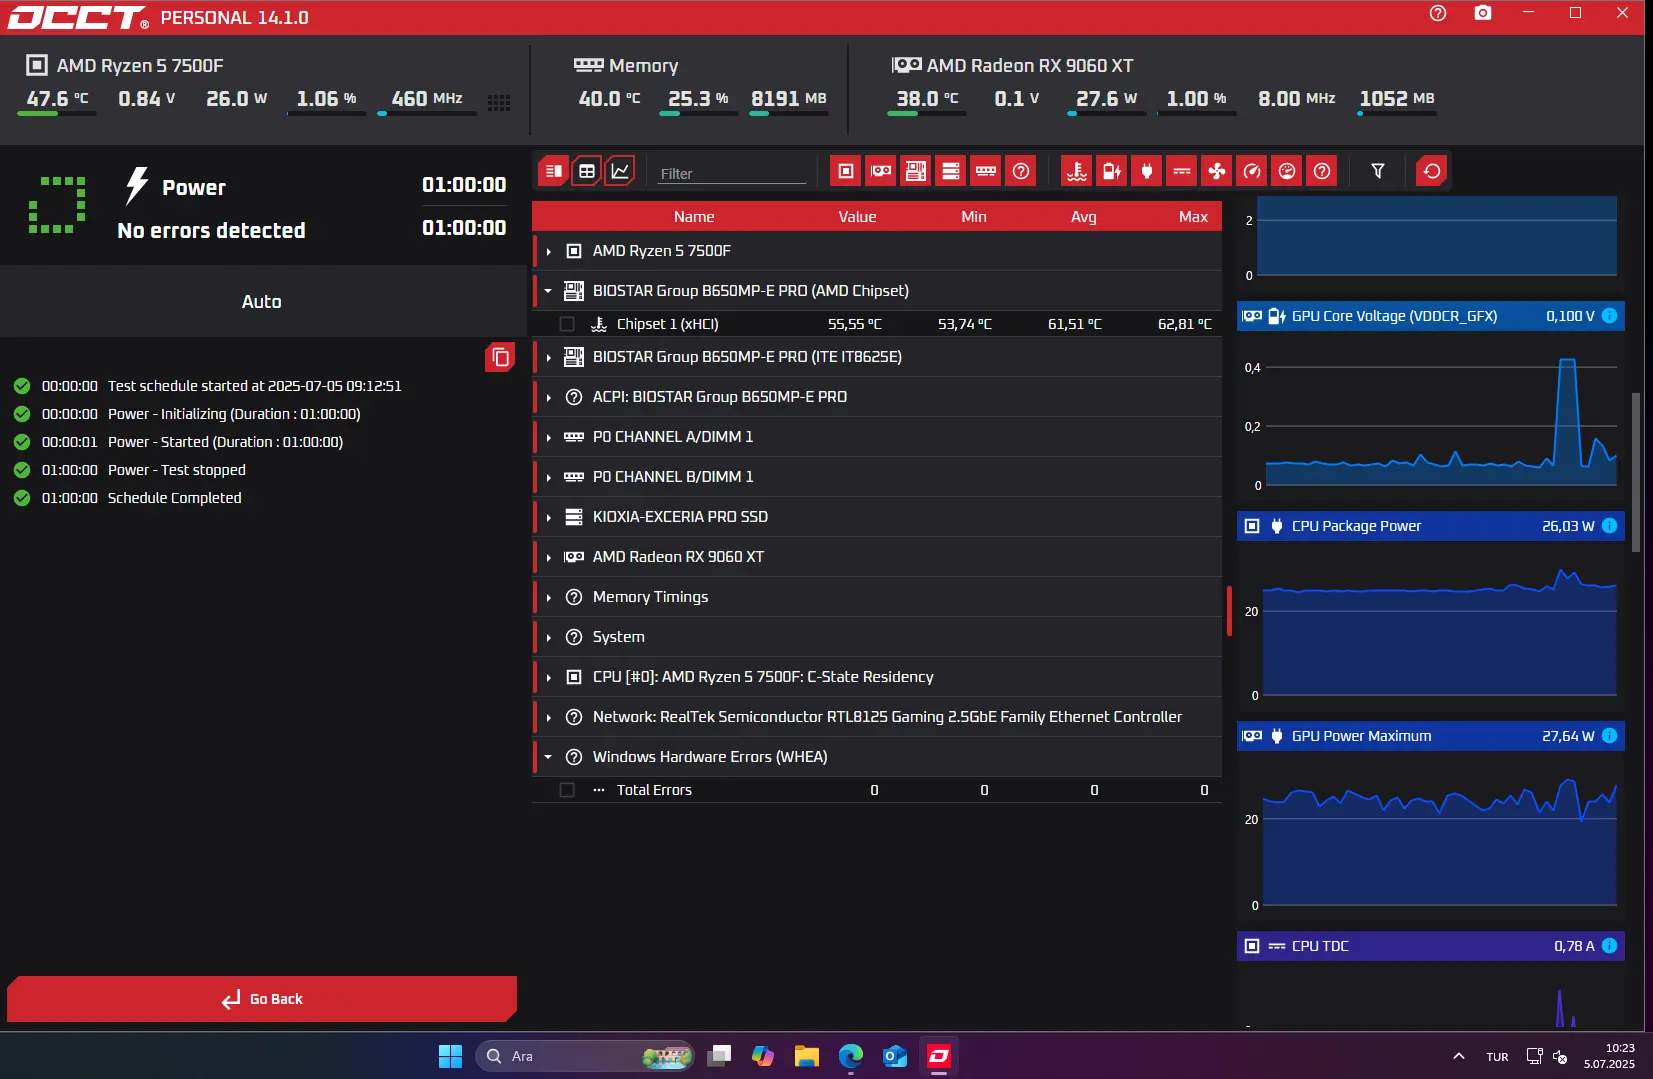Toggle CPU sensors filter in toolbar
This screenshot has width=1653, height=1079.
(x=846, y=171)
